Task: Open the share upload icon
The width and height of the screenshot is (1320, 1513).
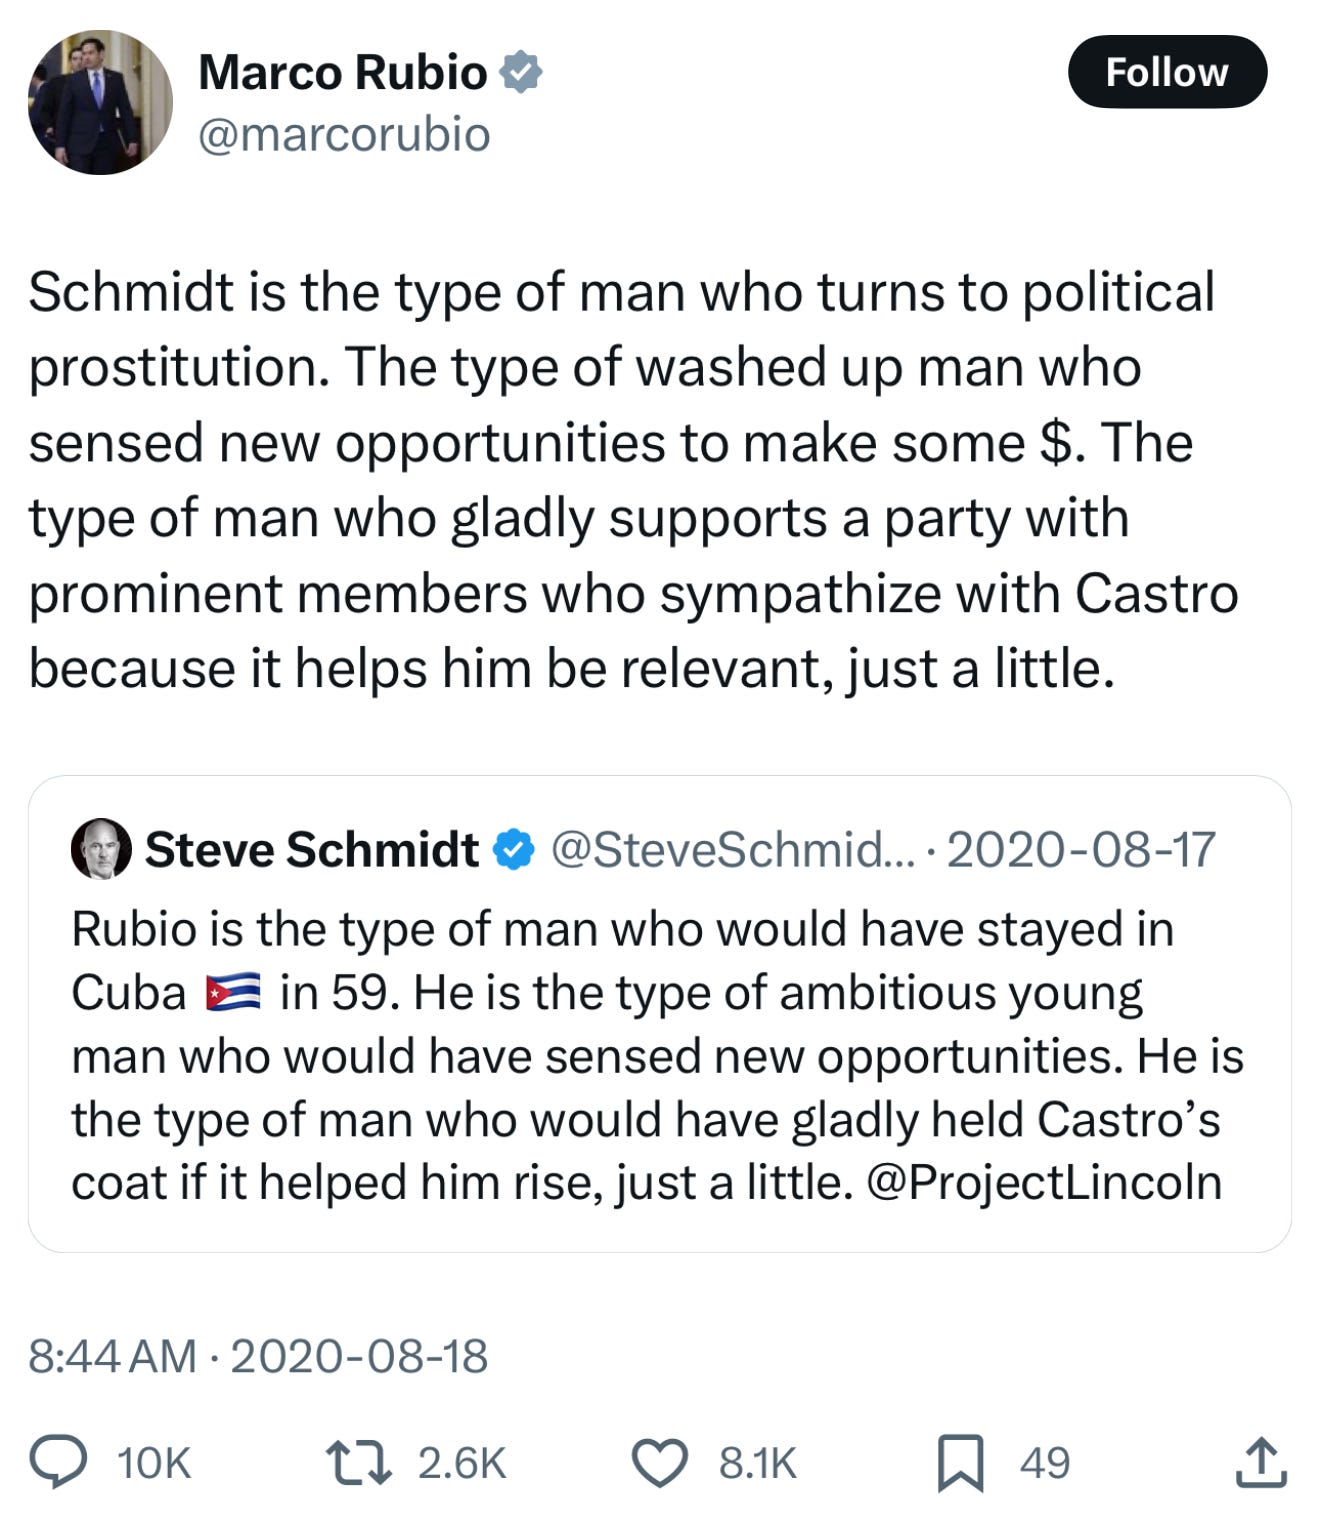Action: pyautogui.click(x=1260, y=1462)
